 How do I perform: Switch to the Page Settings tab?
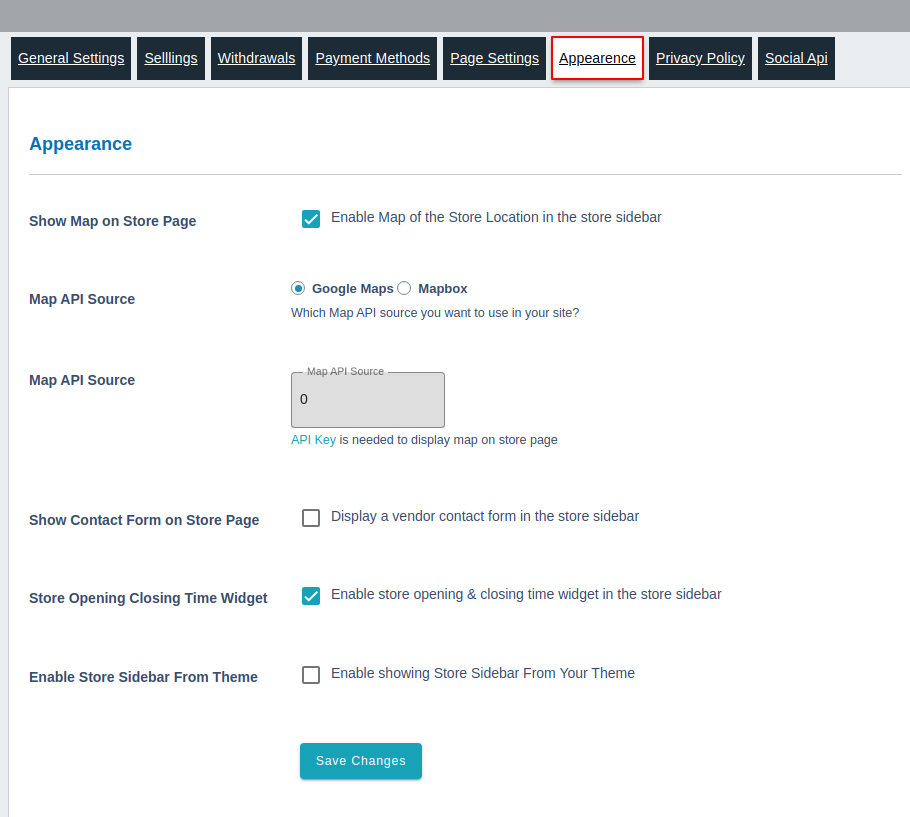pyautogui.click(x=494, y=58)
